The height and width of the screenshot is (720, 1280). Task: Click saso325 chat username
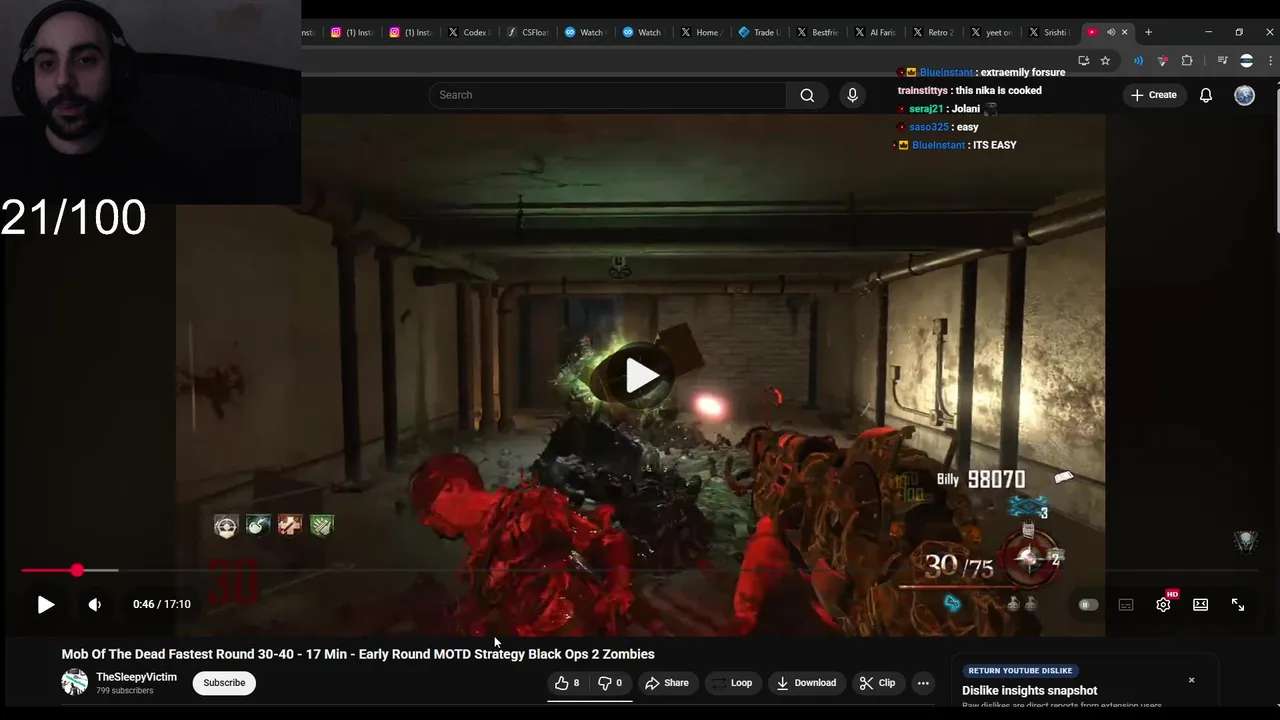(x=929, y=127)
